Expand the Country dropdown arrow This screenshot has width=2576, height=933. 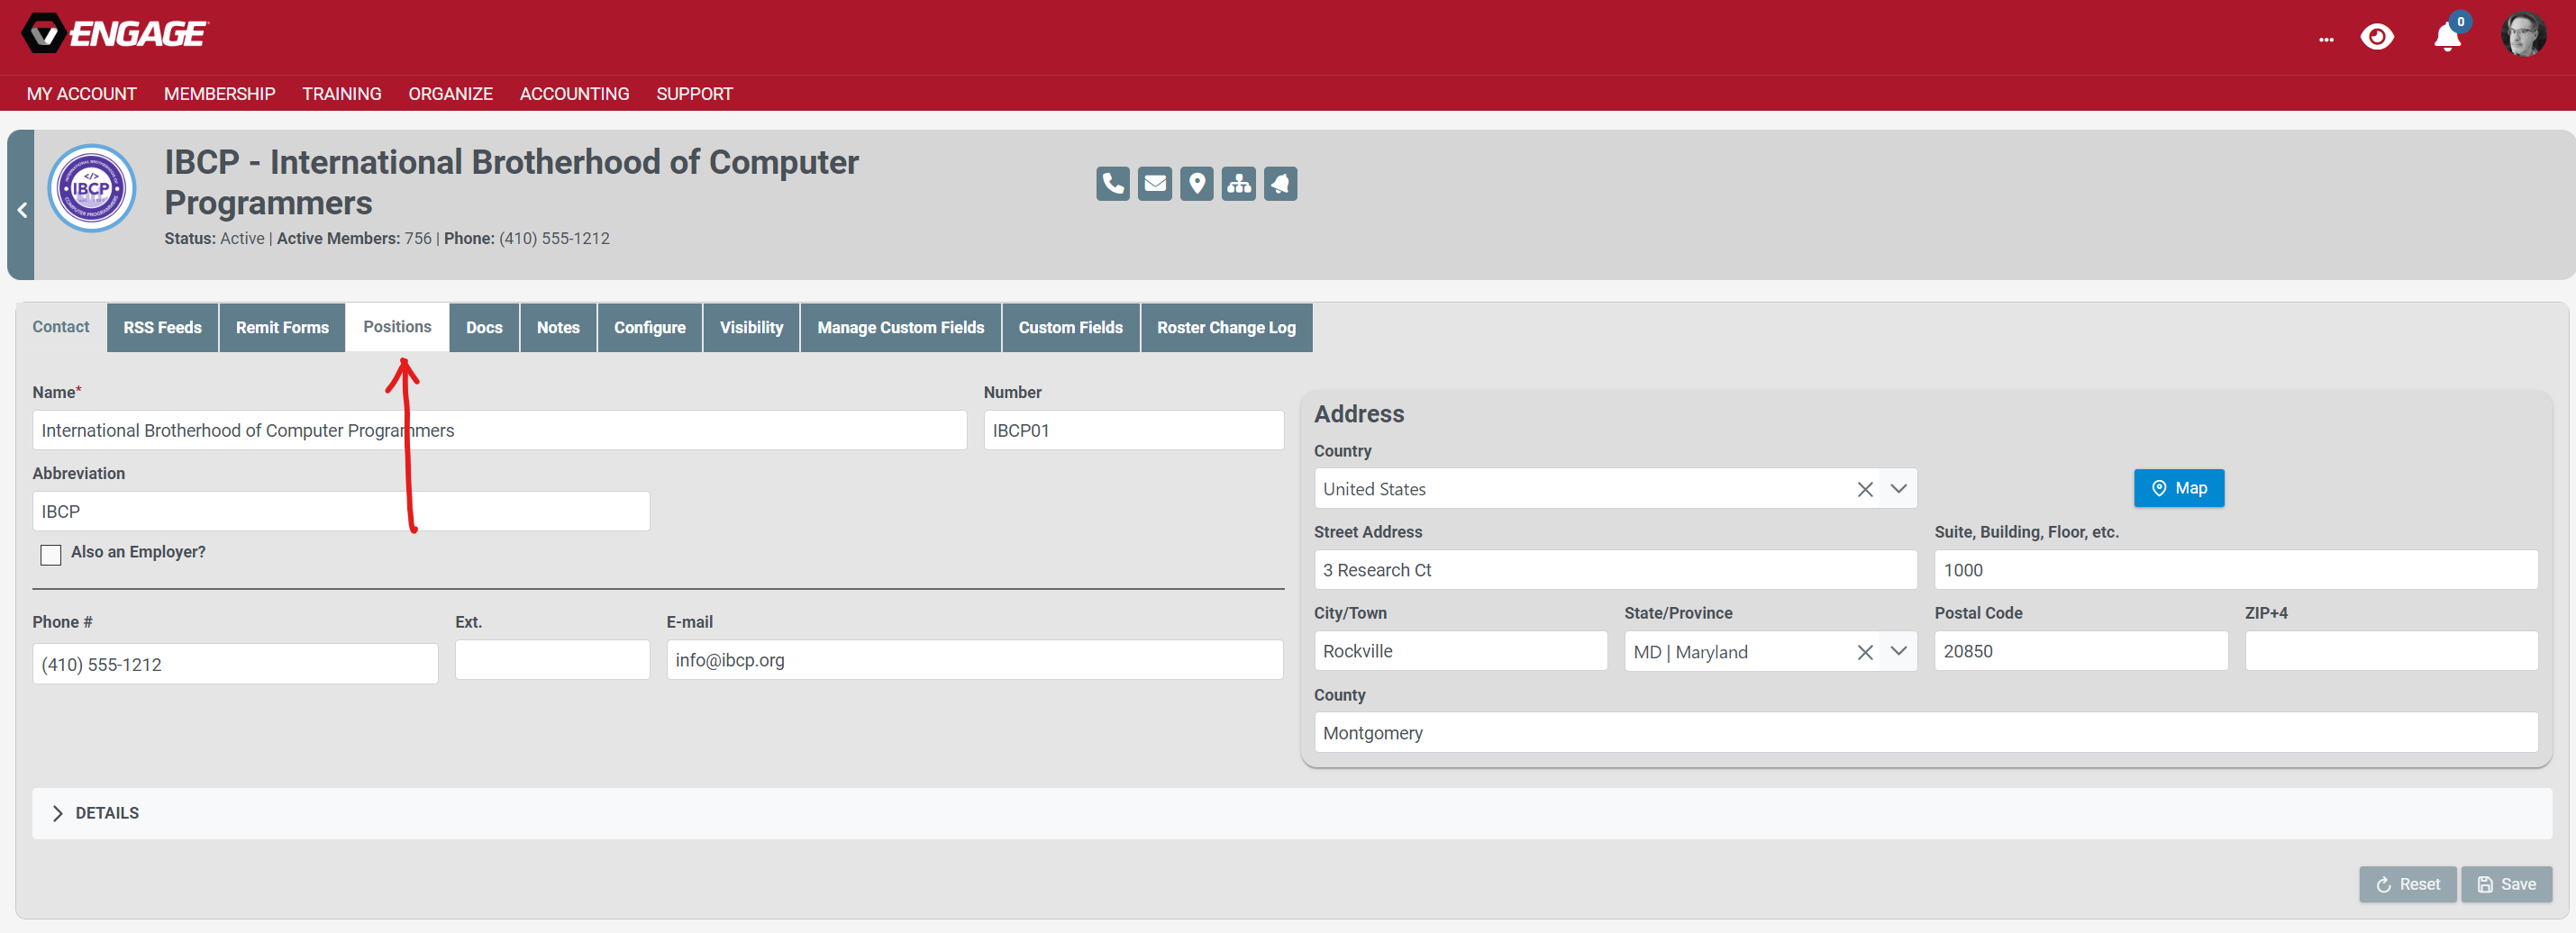pyautogui.click(x=1898, y=488)
